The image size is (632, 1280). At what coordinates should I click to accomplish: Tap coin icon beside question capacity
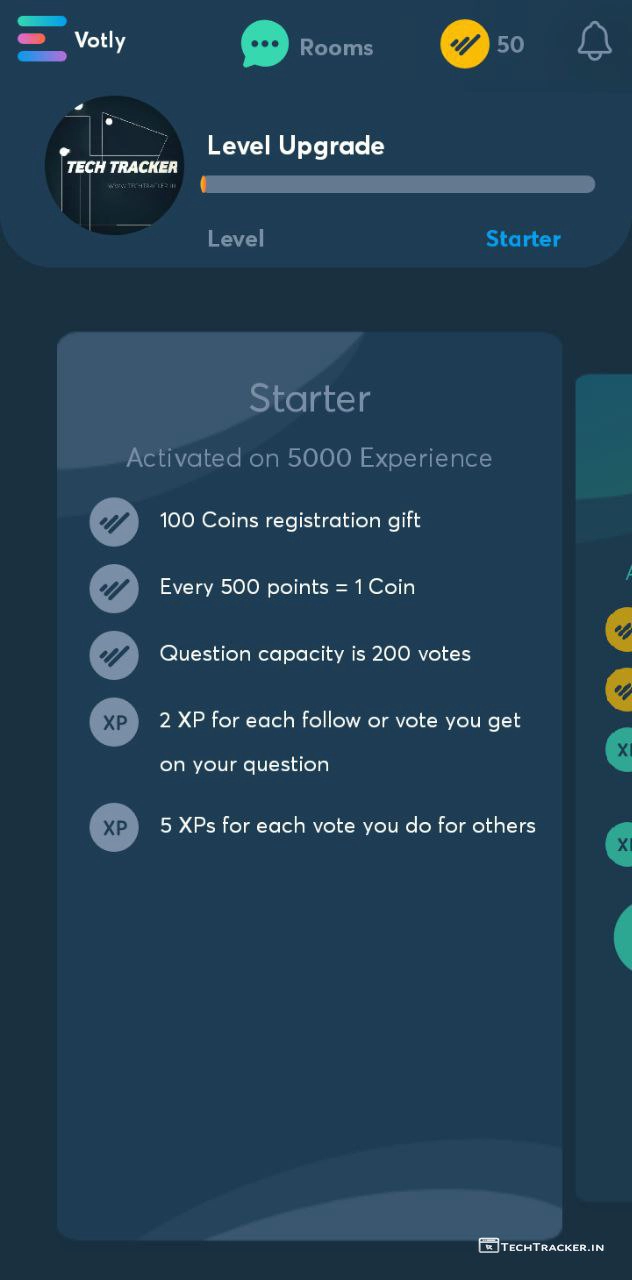(114, 655)
